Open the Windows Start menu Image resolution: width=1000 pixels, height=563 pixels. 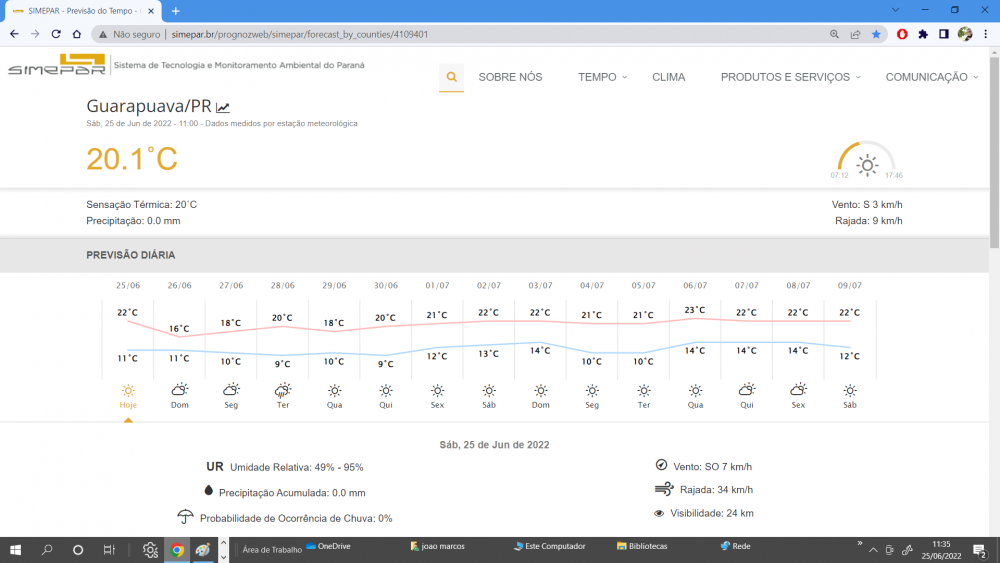[x=16, y=550]
